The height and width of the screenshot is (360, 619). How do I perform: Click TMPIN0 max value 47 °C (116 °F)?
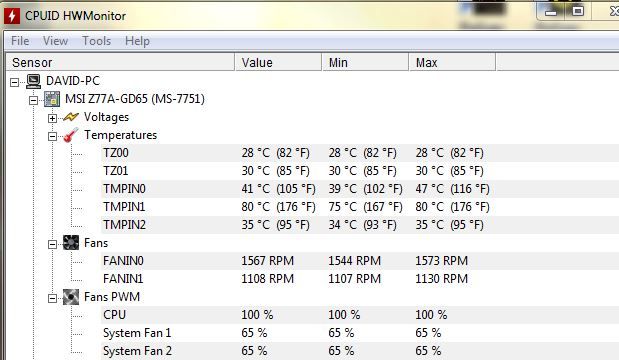click(452, 189)
